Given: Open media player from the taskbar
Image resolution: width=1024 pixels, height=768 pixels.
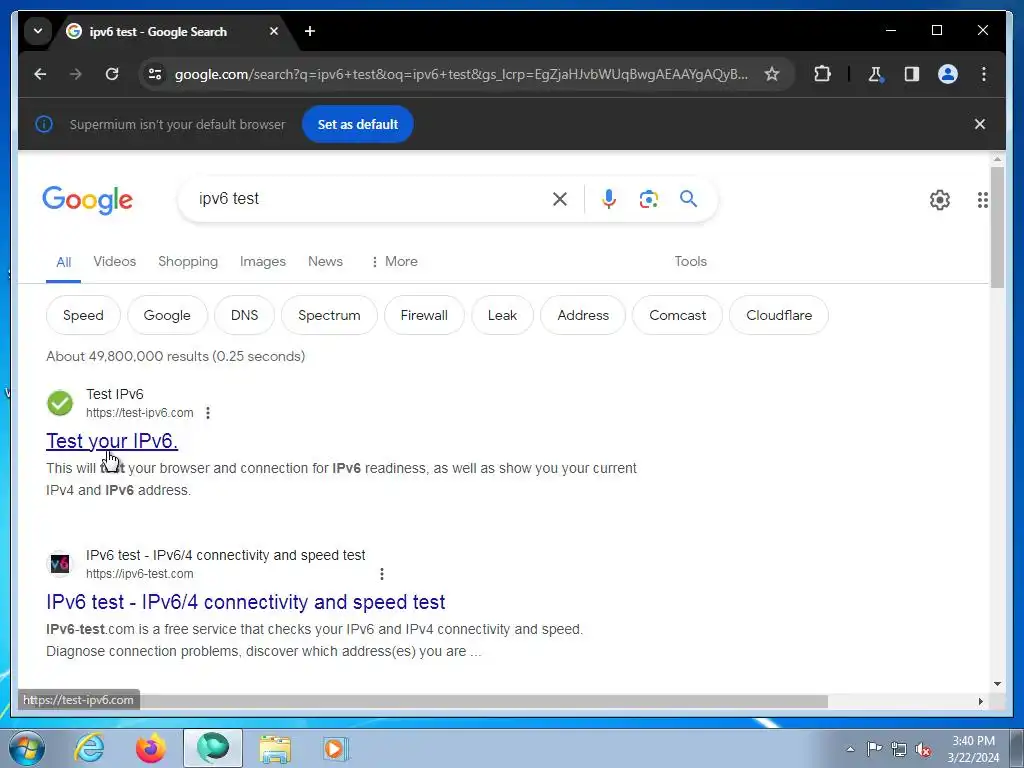Looking at the screenshot, I should click(x=336, y=748).
